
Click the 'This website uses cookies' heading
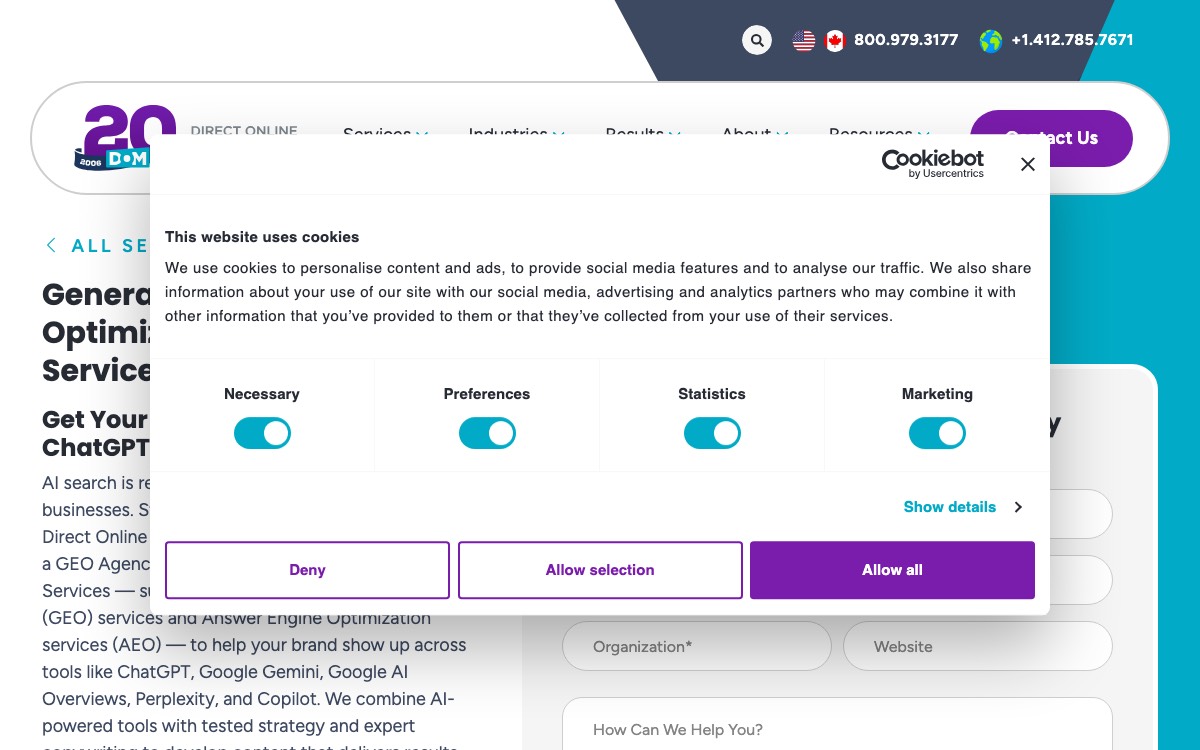click(262, 237)
